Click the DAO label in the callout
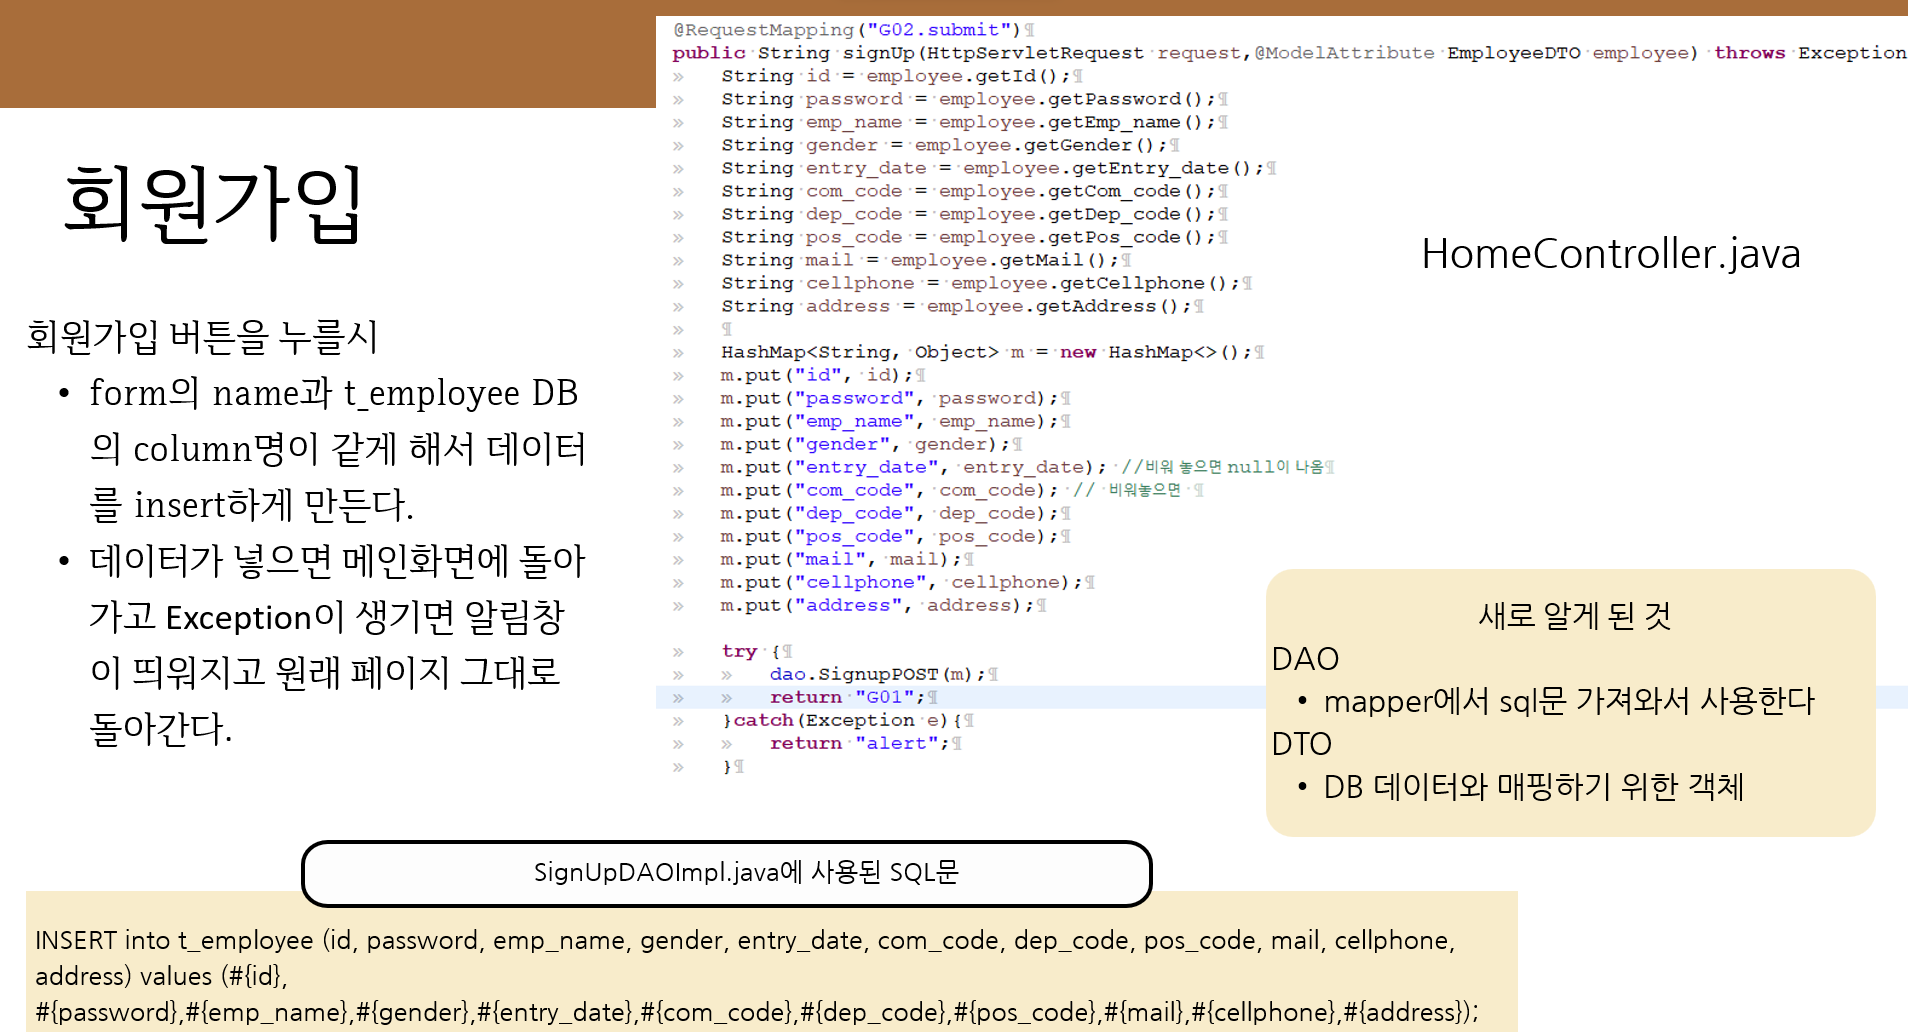The height and width of the screenshot is (1032, 1908). 1305,659
